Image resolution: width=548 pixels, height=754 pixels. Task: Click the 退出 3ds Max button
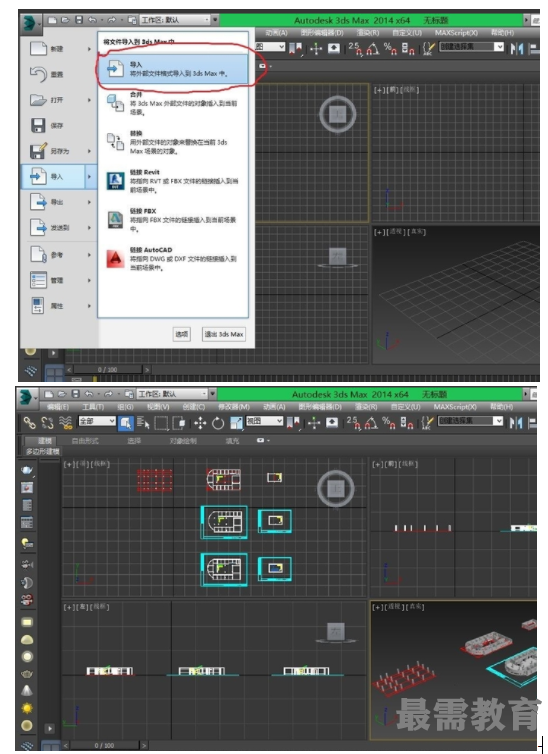224,334
